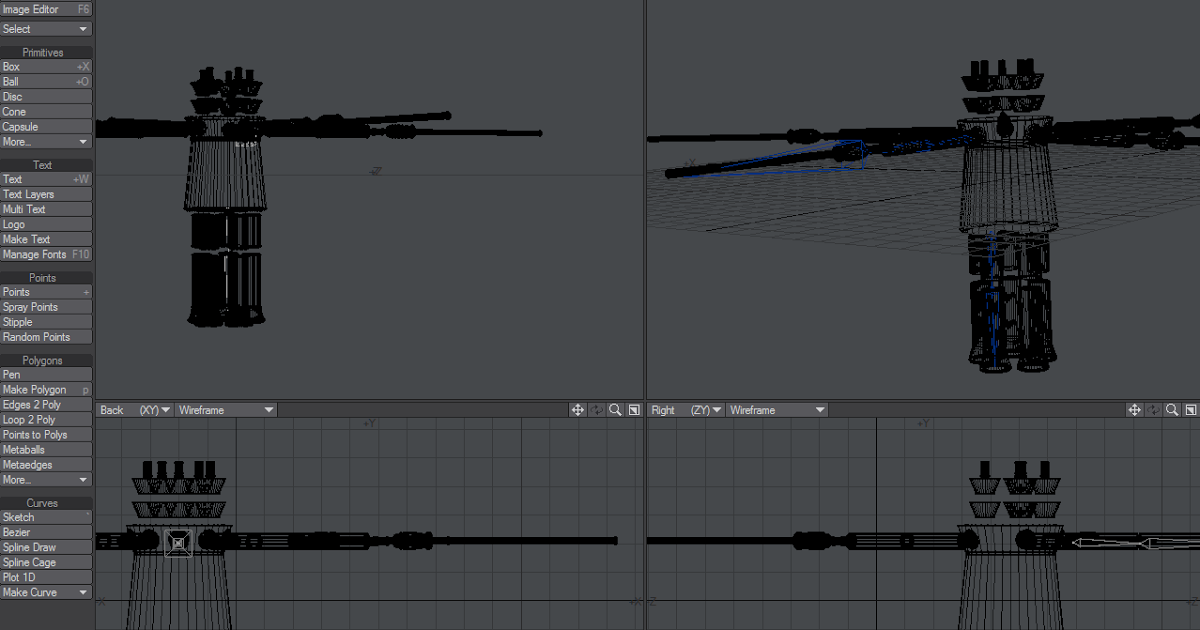Click the zoom magnifier icon in Back viewport toolbar
This screenshot has height=630, width=1200.
(x=615, y=409)
